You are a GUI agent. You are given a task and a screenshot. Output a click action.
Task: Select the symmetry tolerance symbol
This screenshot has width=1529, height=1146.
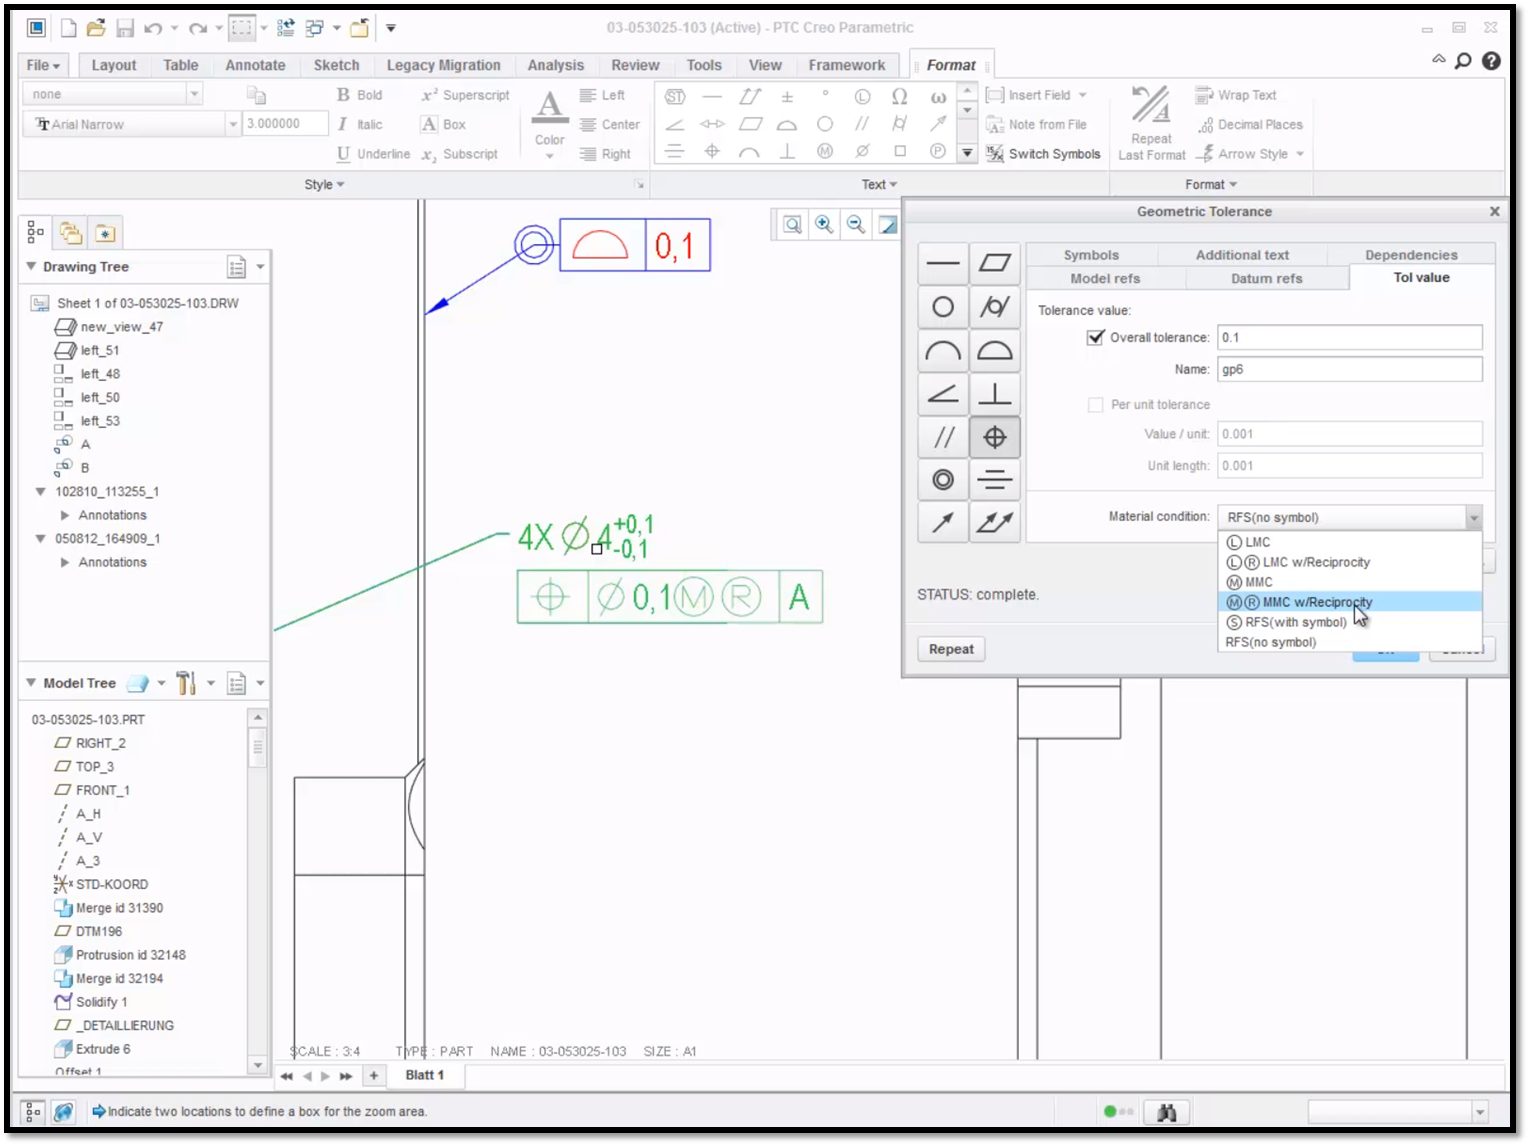click(995, 480)
